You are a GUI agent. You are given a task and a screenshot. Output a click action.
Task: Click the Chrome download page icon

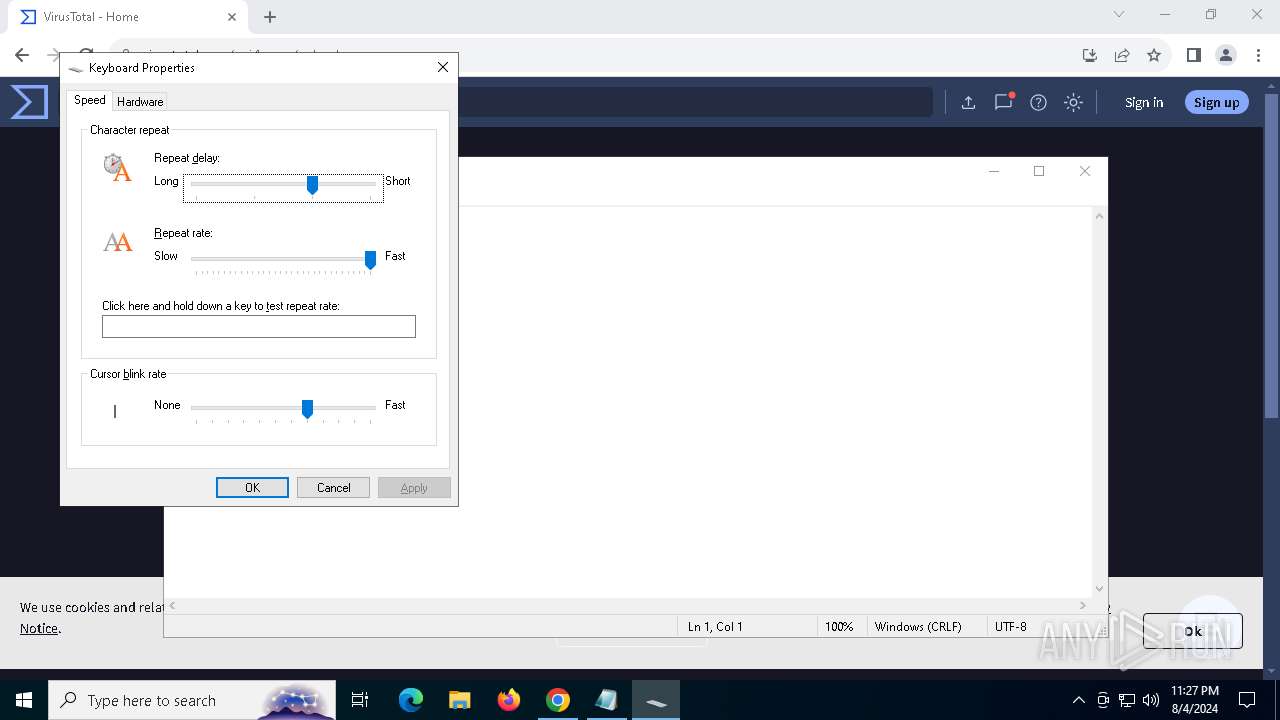1090,55
